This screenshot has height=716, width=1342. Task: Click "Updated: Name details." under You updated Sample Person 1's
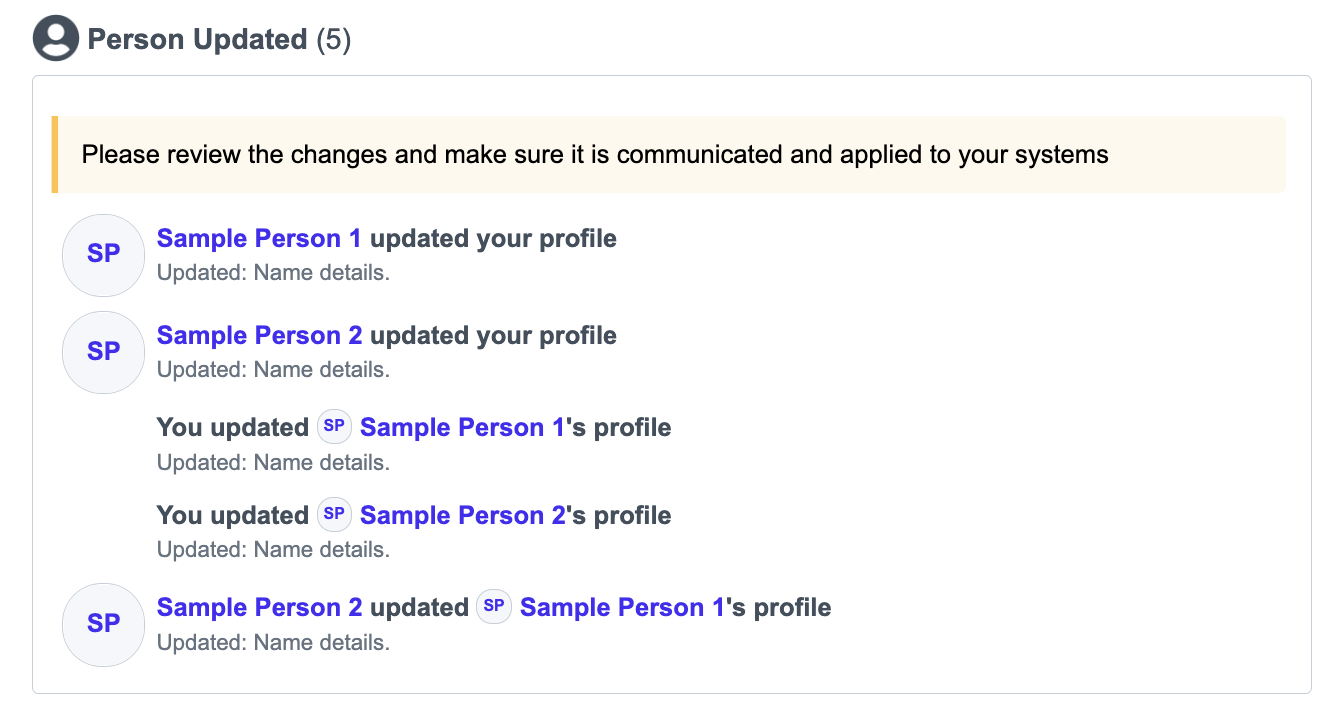273,463
